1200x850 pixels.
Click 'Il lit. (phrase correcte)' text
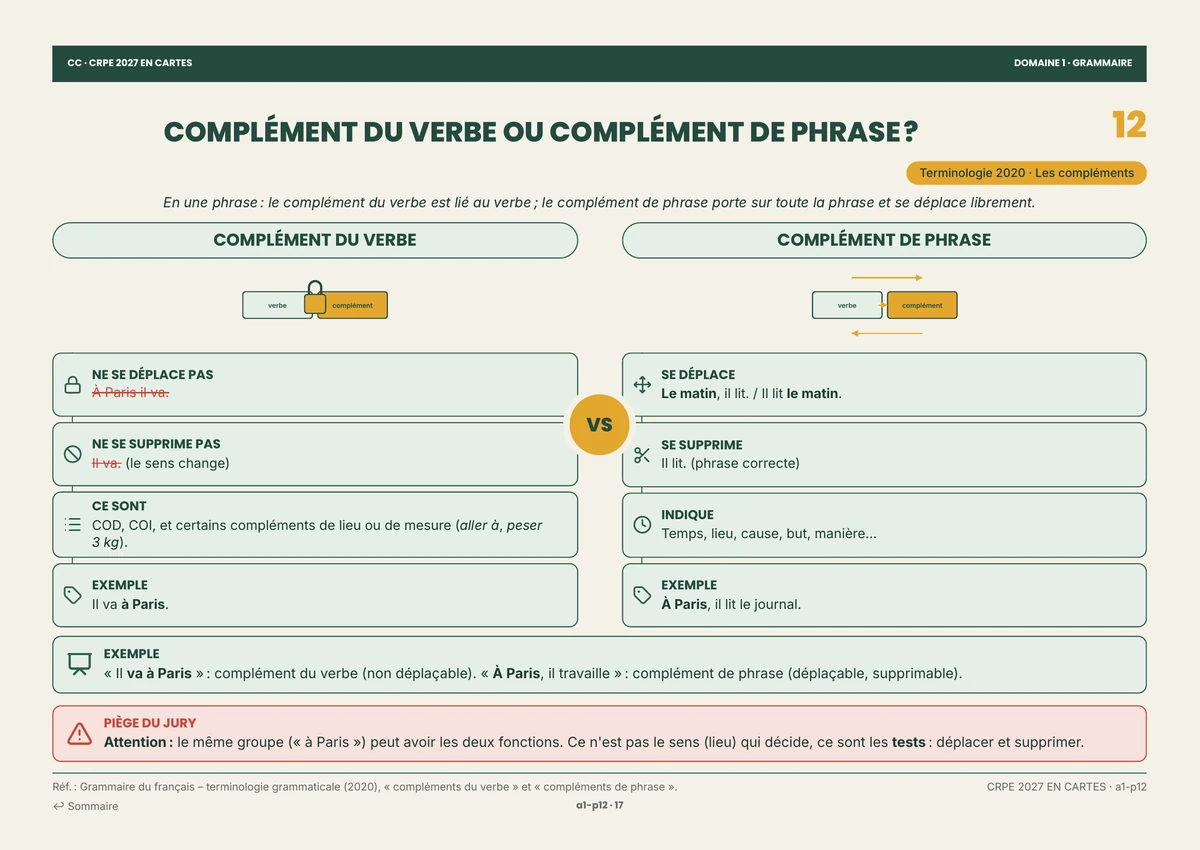click(730, 463)
